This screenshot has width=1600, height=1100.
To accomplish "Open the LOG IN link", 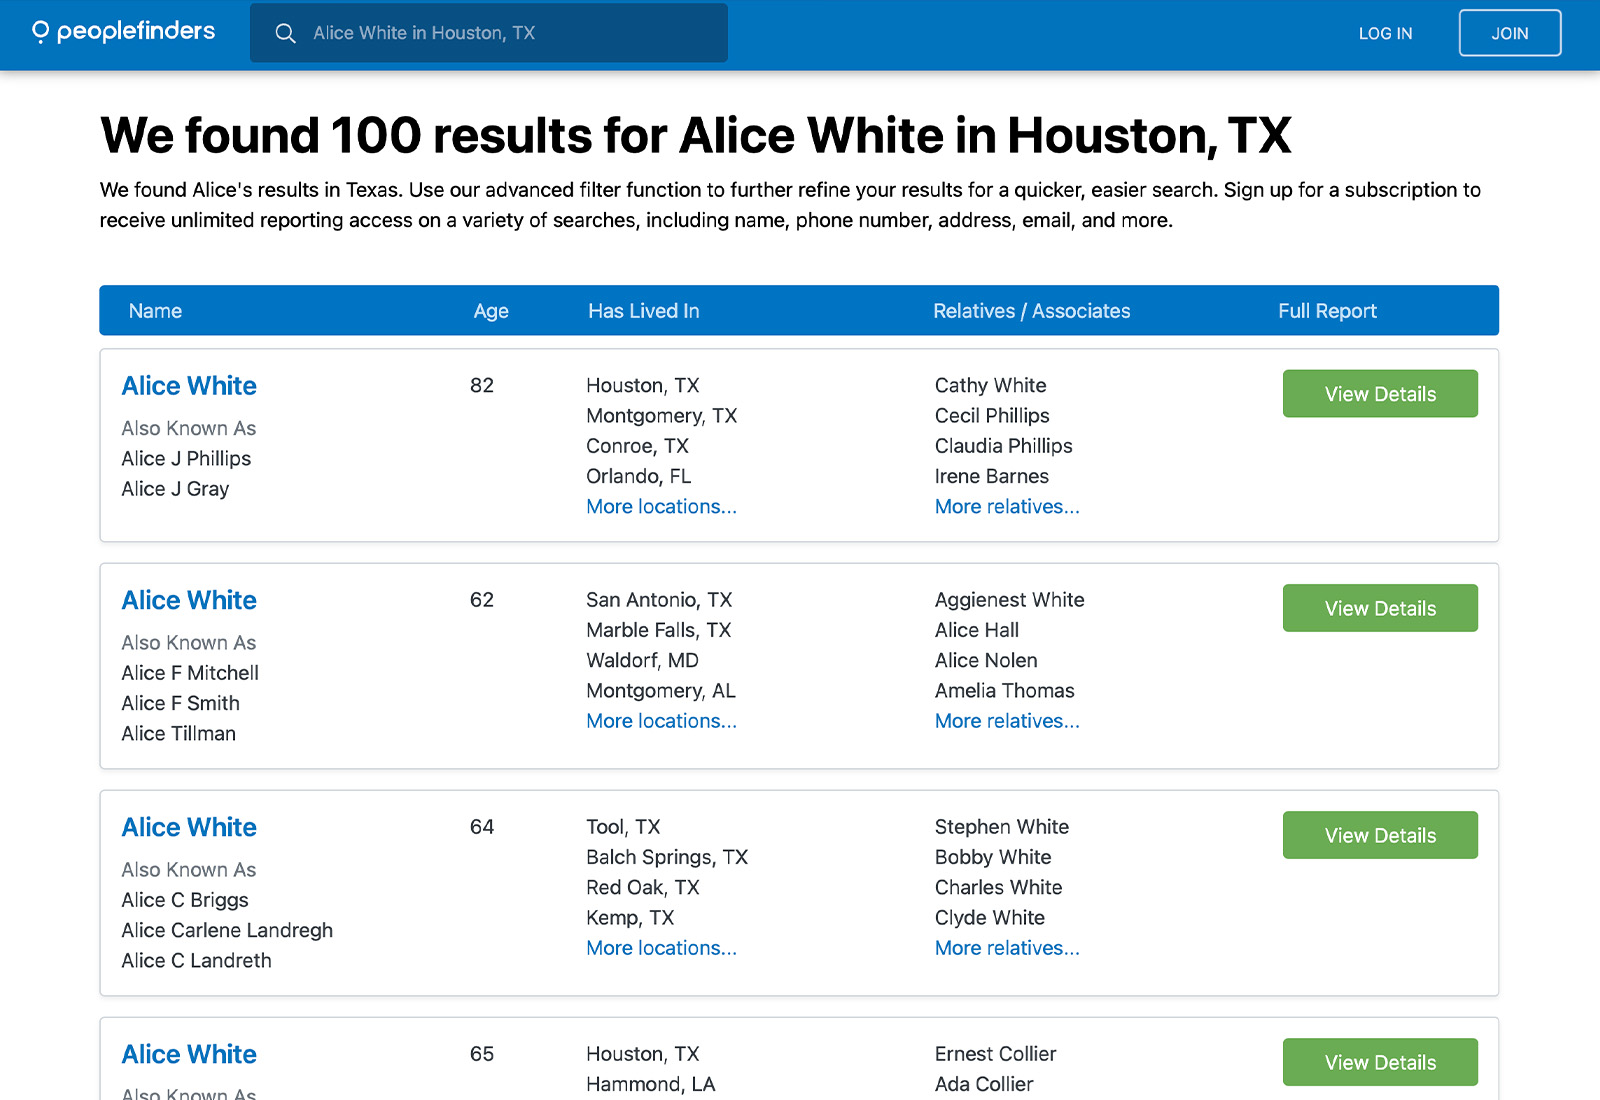I will 1385,33.
